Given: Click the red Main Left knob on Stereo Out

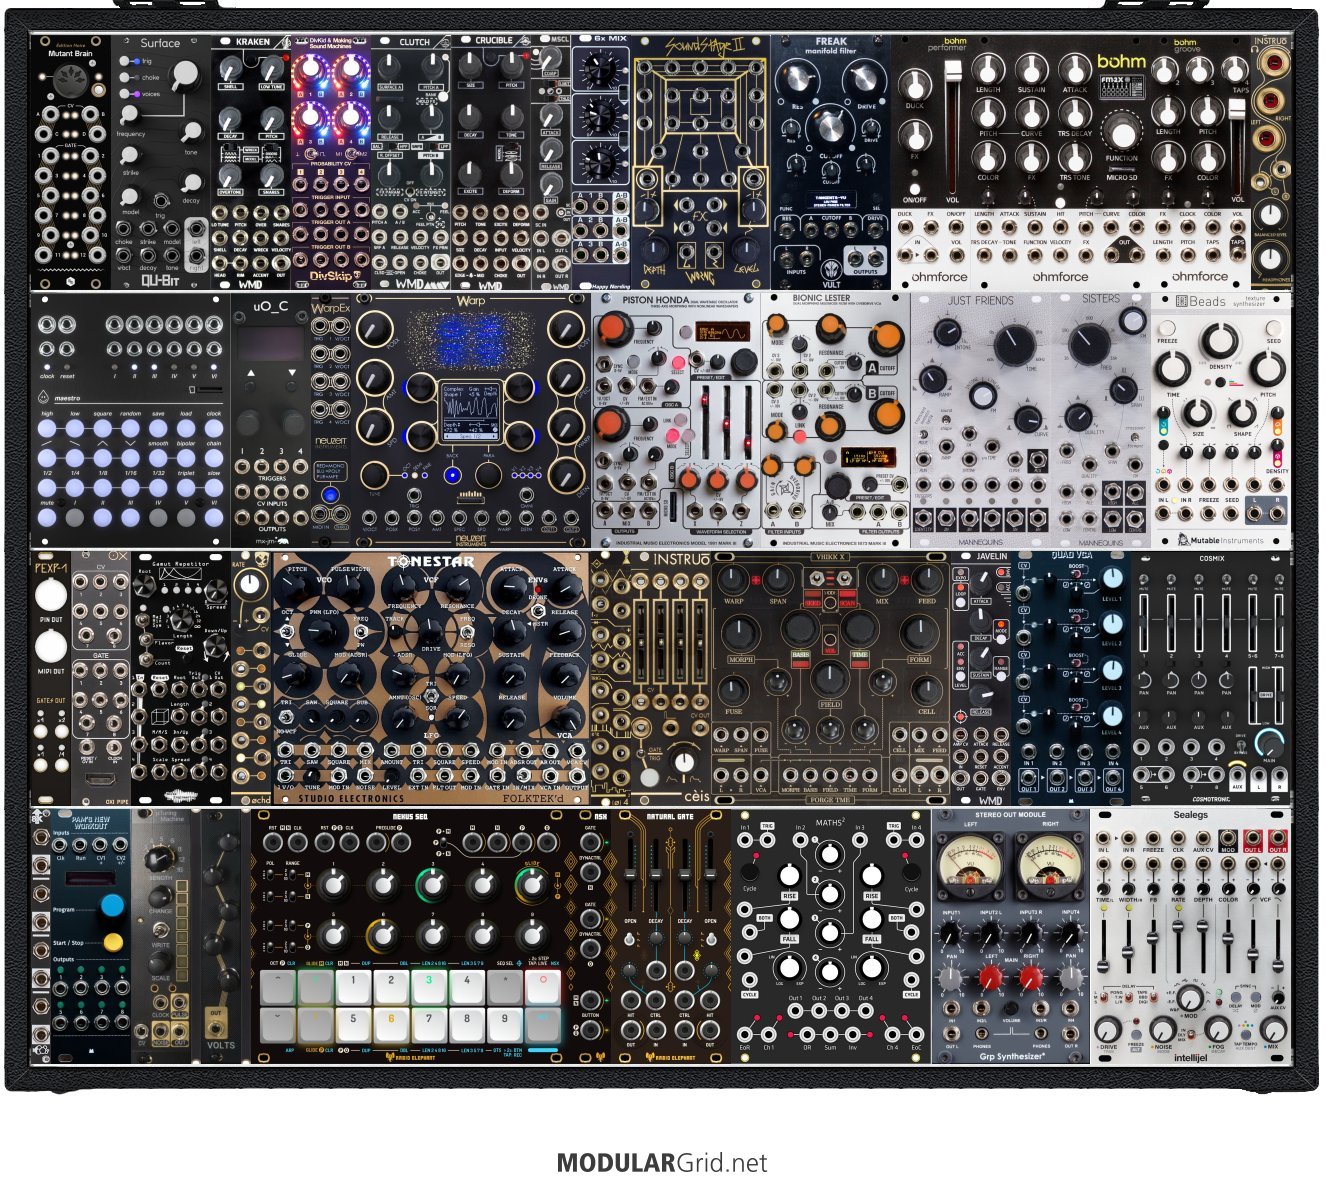Looking at the screenshot, I should point(991,977).
